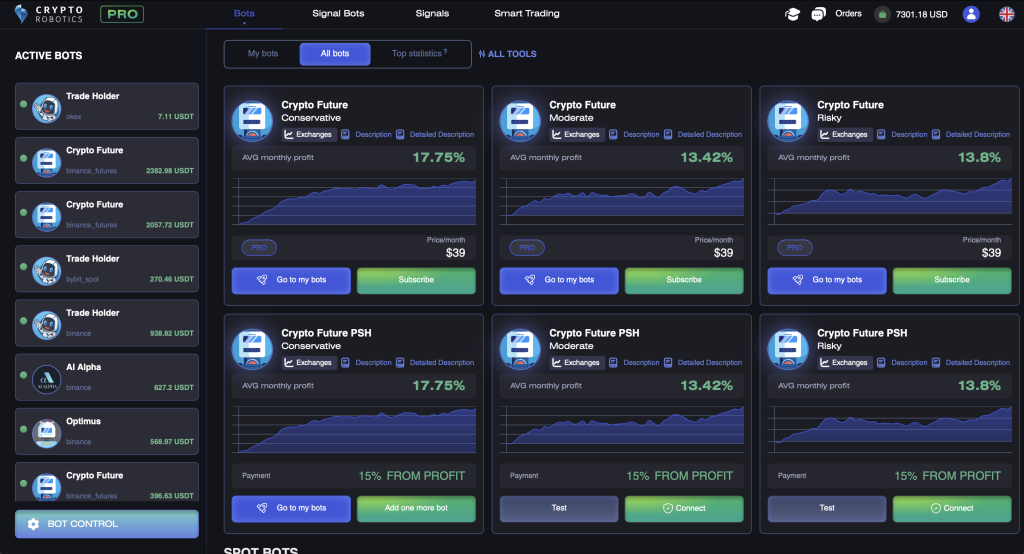Click Crypto Future PSH Conservative bot icon
The height and width of the screenshot is (554, 1024).
tap(252, 349)
